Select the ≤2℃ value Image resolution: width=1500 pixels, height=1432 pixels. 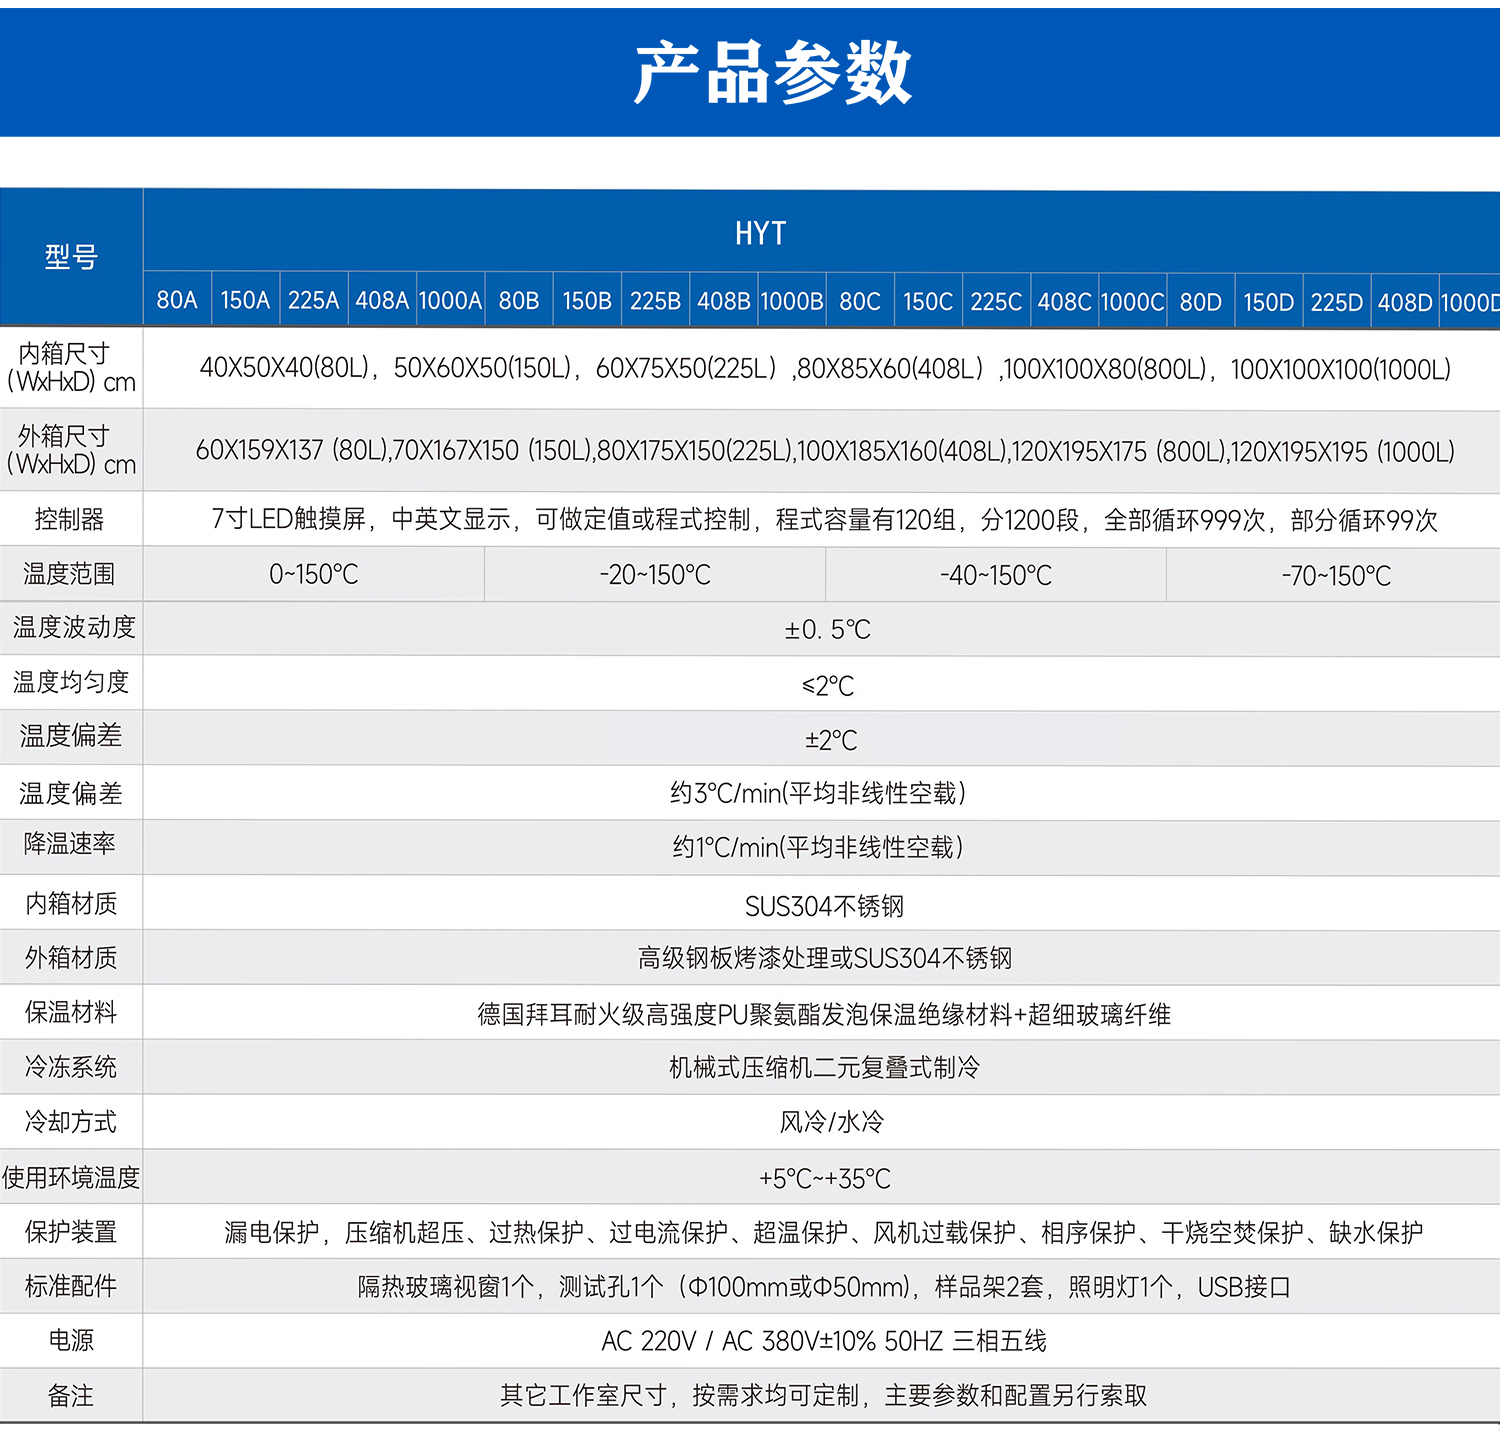click(x=828, y=686)
